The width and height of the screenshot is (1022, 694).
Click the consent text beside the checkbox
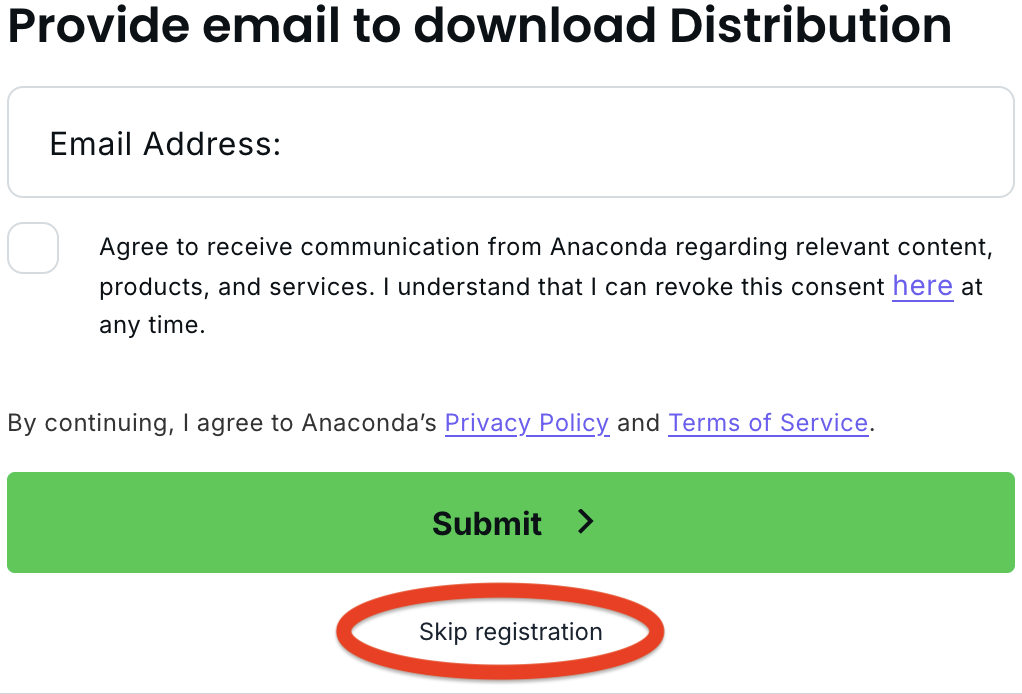546,285
